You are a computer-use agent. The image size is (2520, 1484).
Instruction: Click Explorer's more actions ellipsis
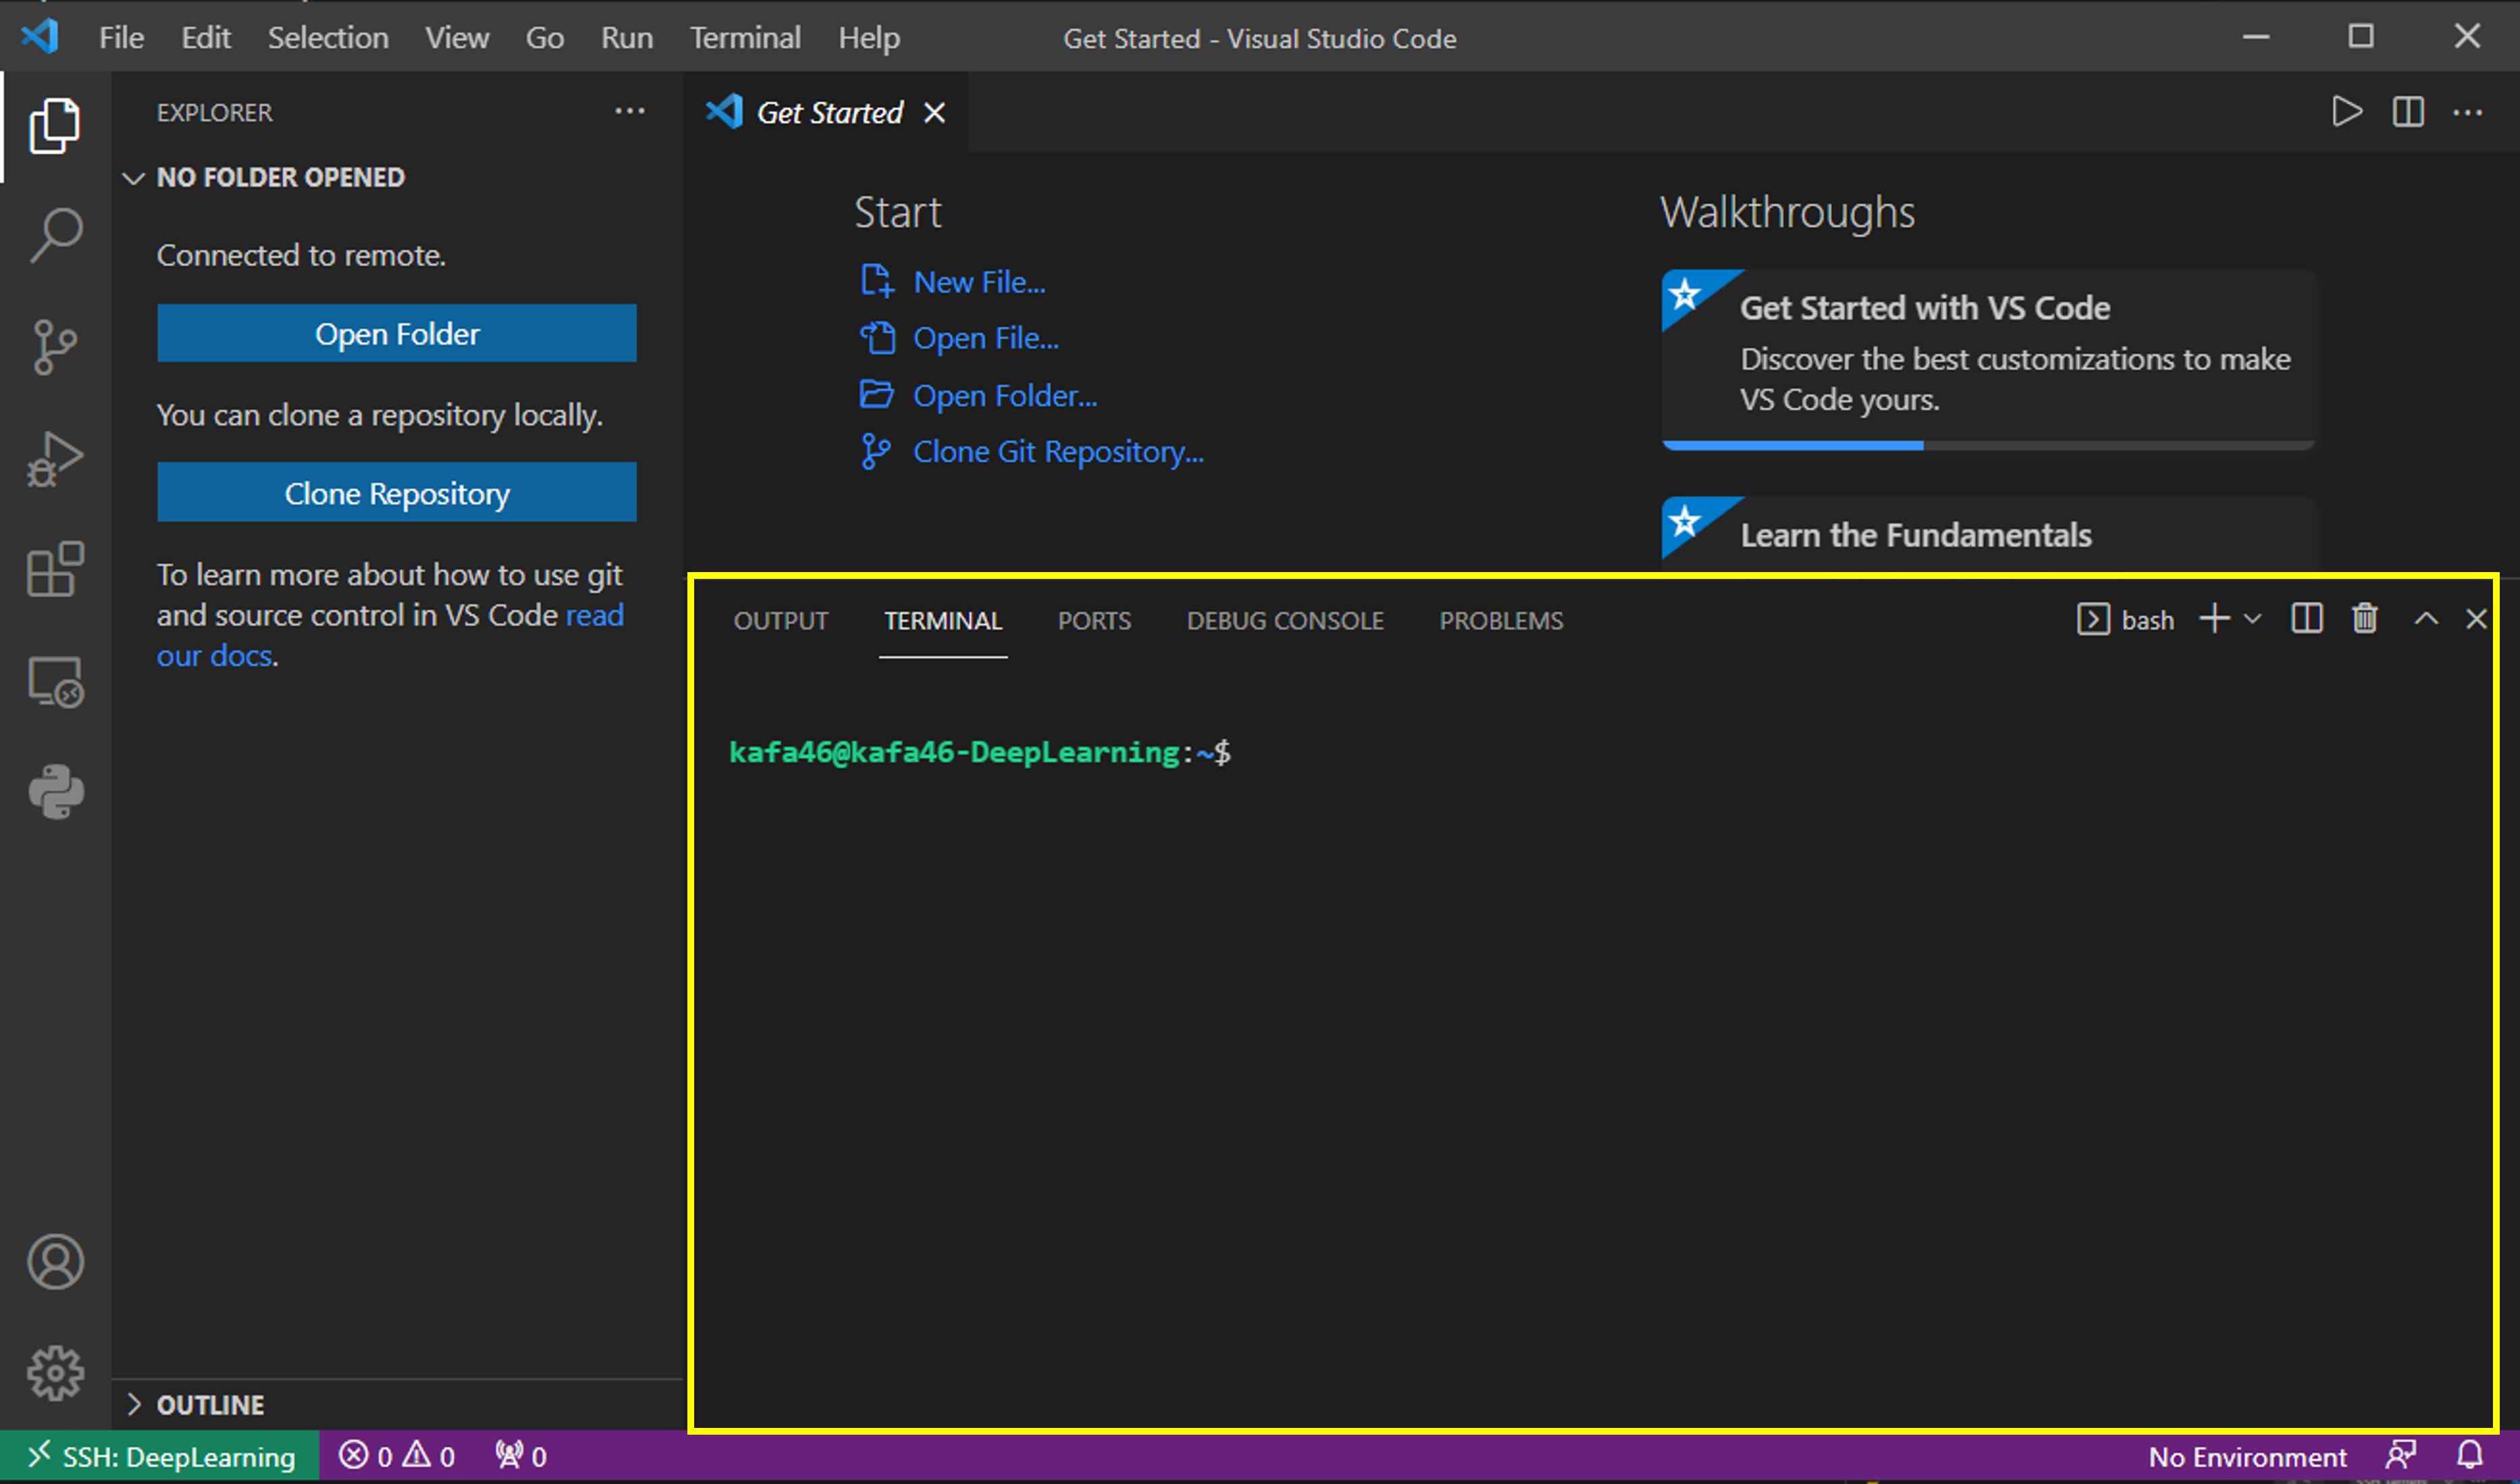(x=629, y=111)
